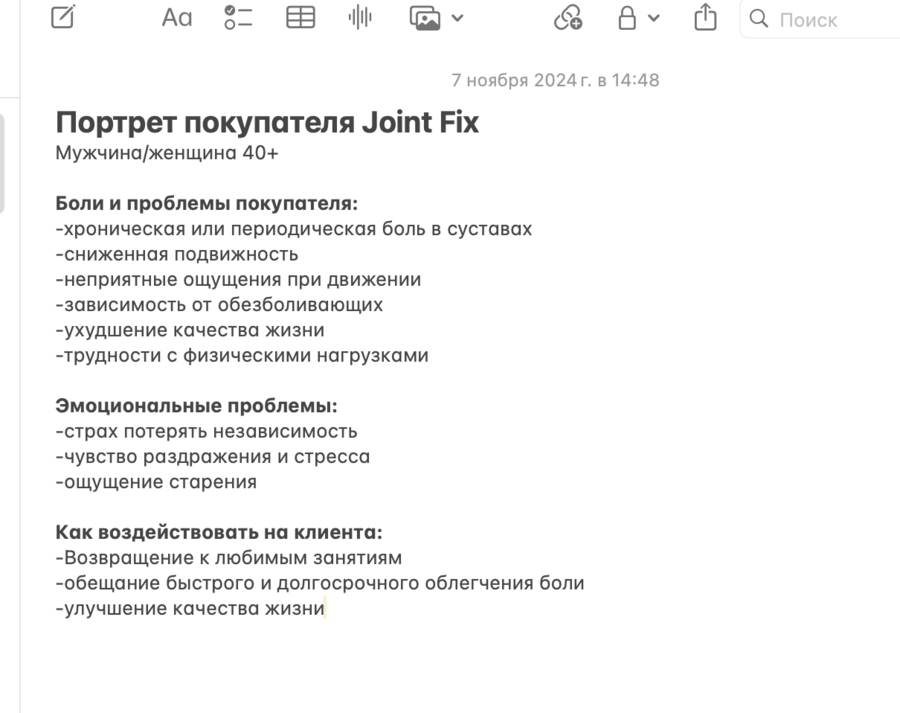Click the line -трудности с физическими нагрузками
The width and height of the screenshot is (900, 713).
point(242,355)
